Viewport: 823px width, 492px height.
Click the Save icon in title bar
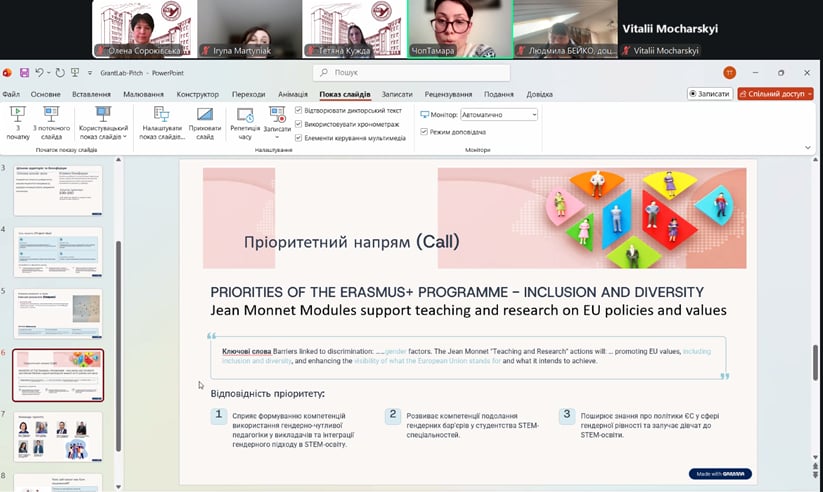[24, 72]
